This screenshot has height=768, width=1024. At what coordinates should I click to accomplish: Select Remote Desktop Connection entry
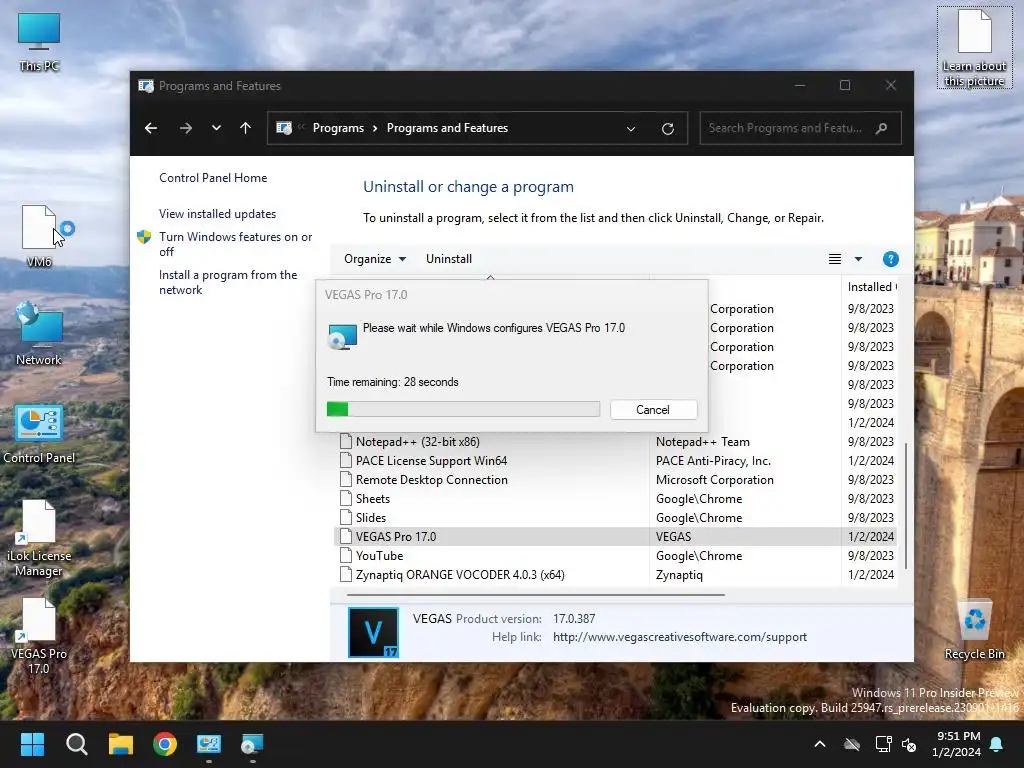coord(432,479)
